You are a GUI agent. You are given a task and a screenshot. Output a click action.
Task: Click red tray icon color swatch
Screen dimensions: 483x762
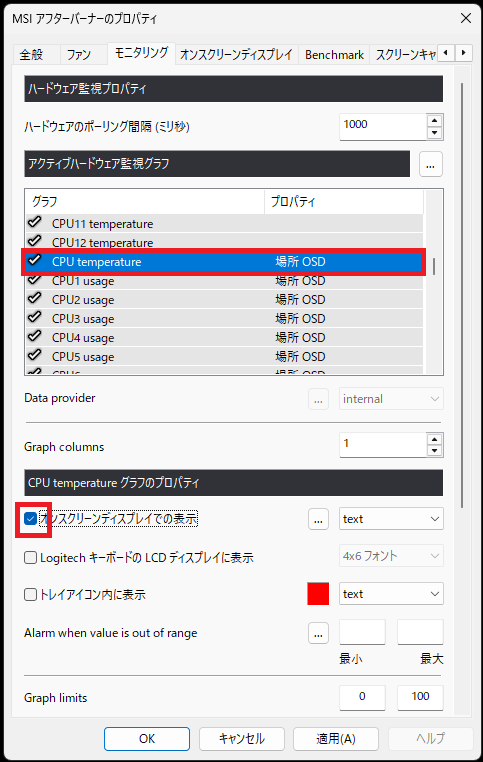[x=318, y=594]
